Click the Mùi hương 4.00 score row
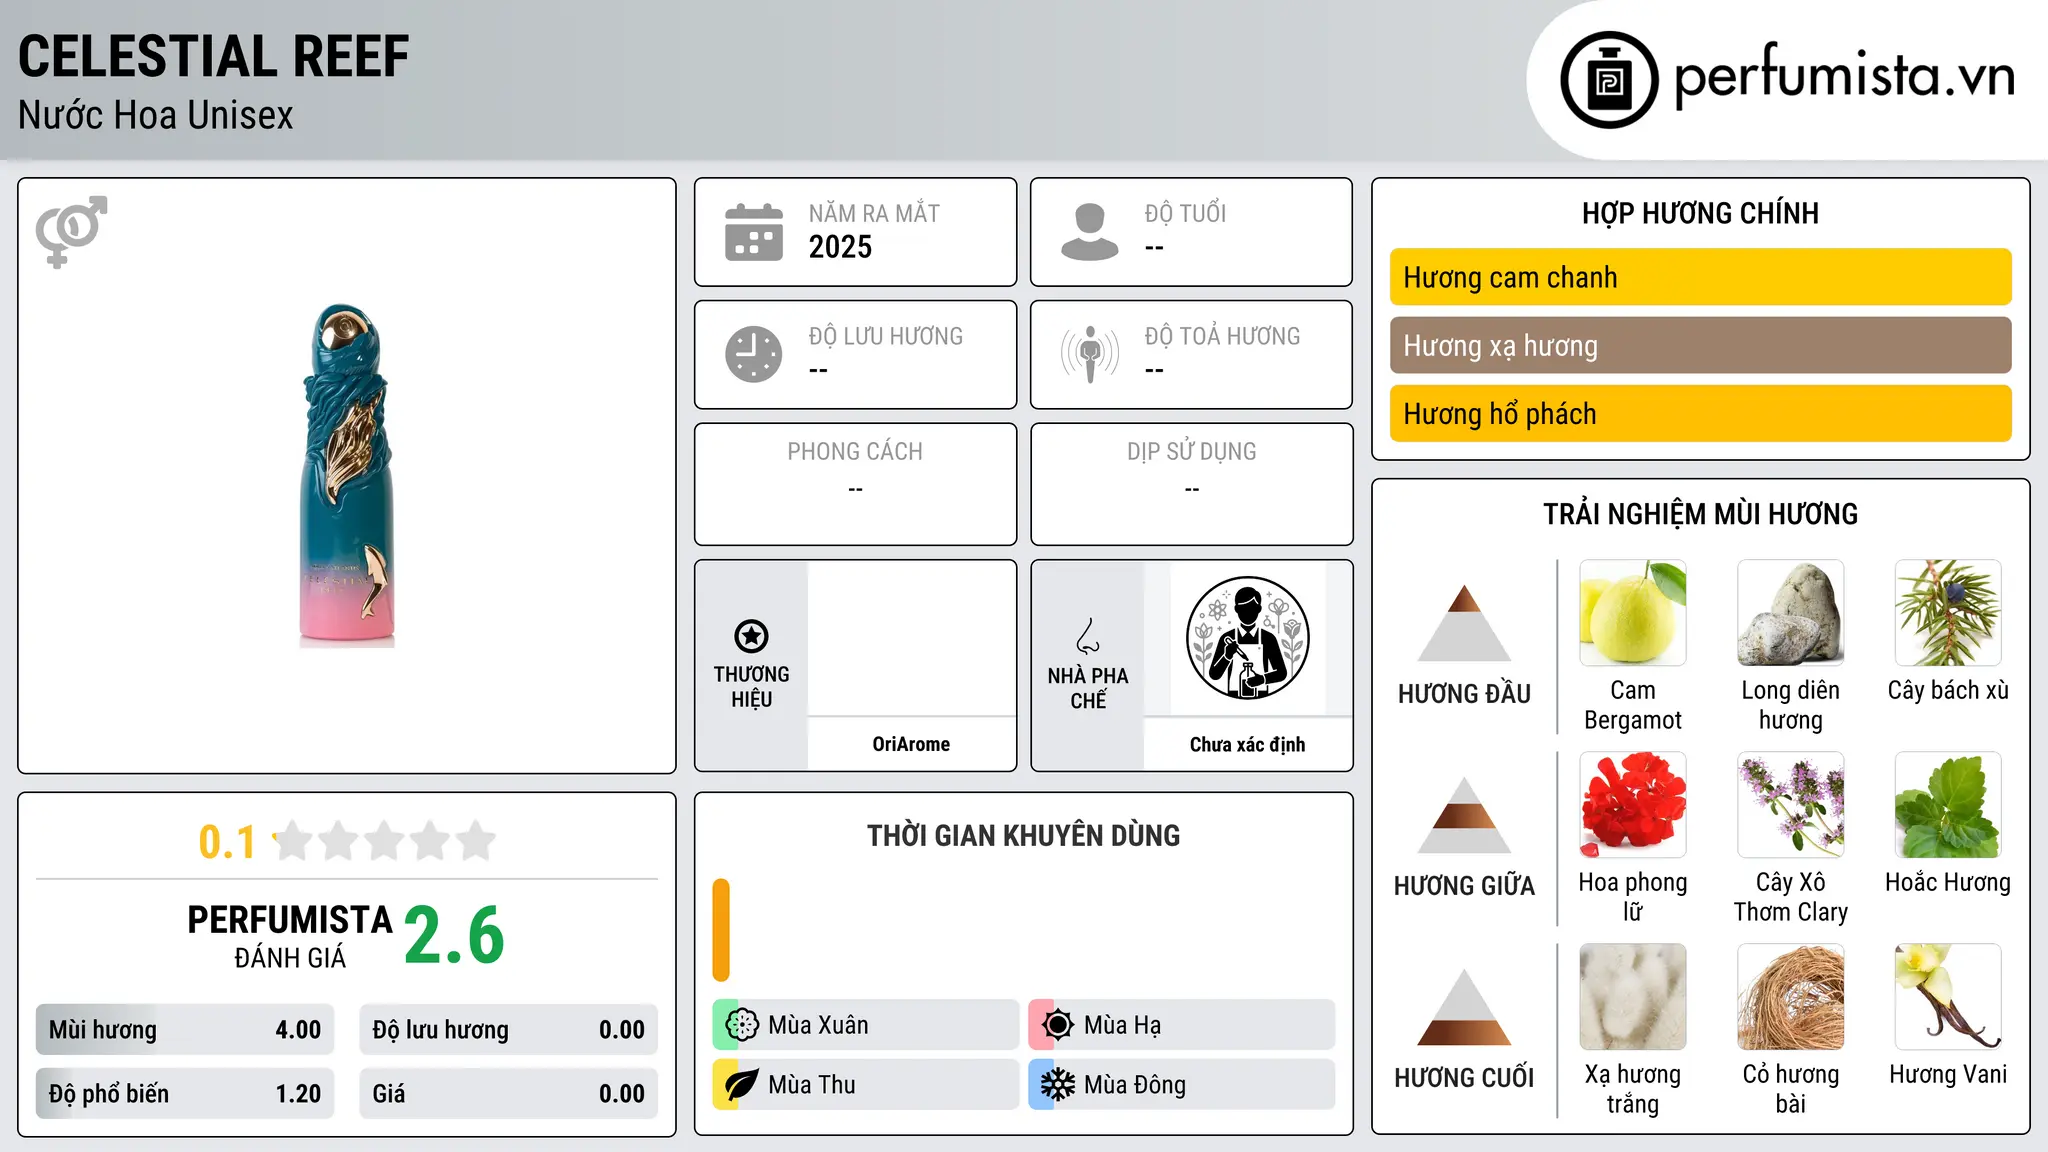This screenshot has height=1152, width=2048. point(185,1030)
